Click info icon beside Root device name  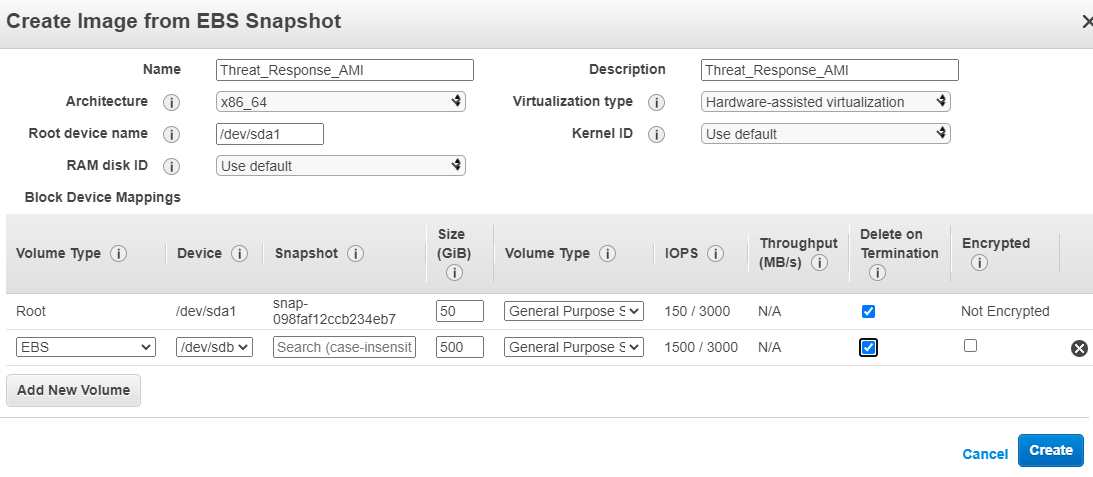pos(171,134)
